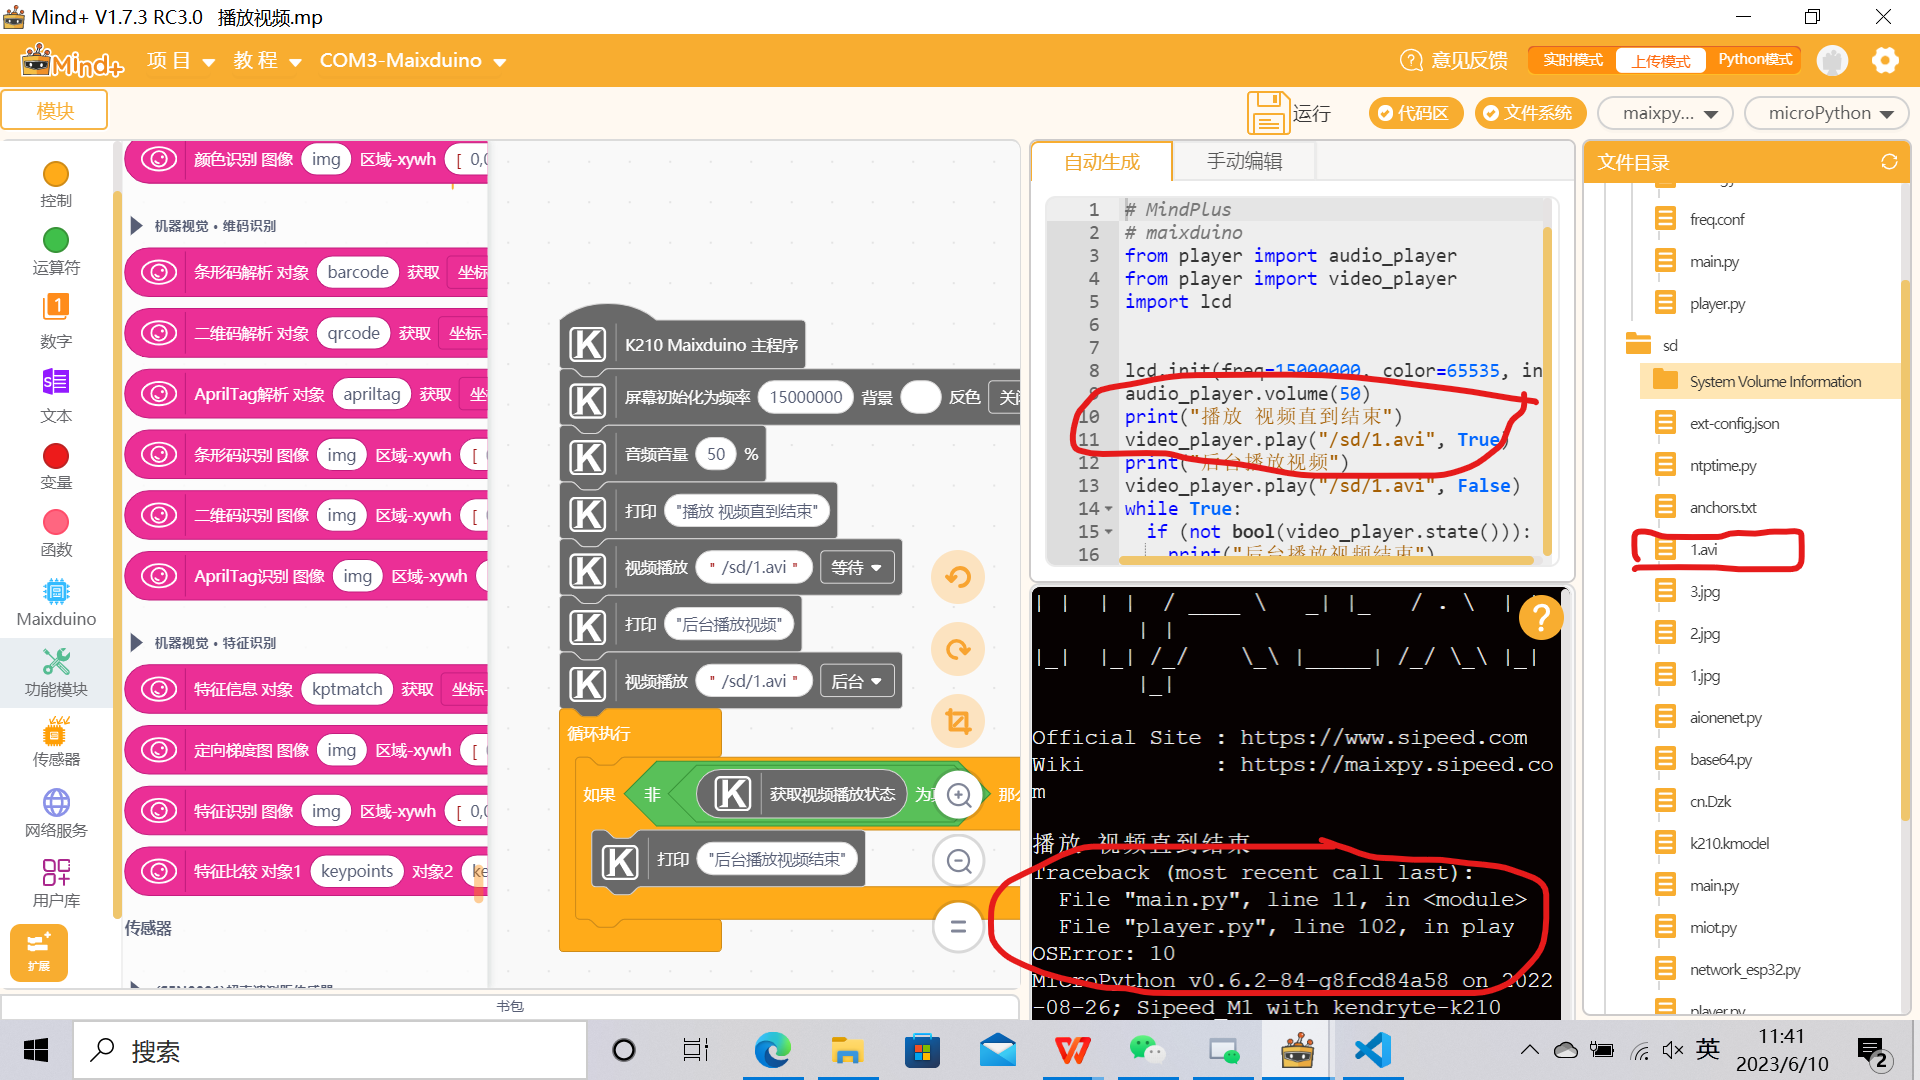Click the crop/screenshot icon on canvas

click(957, 721)
